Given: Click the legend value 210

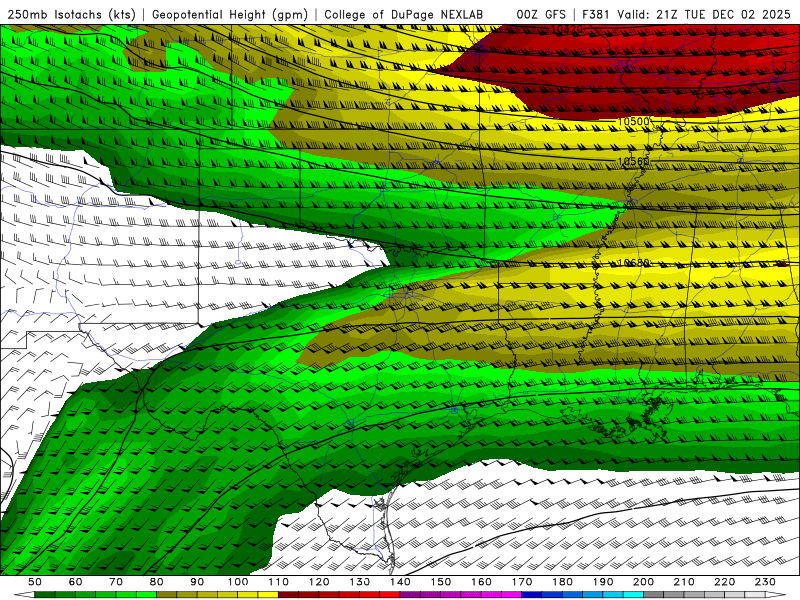Looking at the screenshot, I should 684,582.
